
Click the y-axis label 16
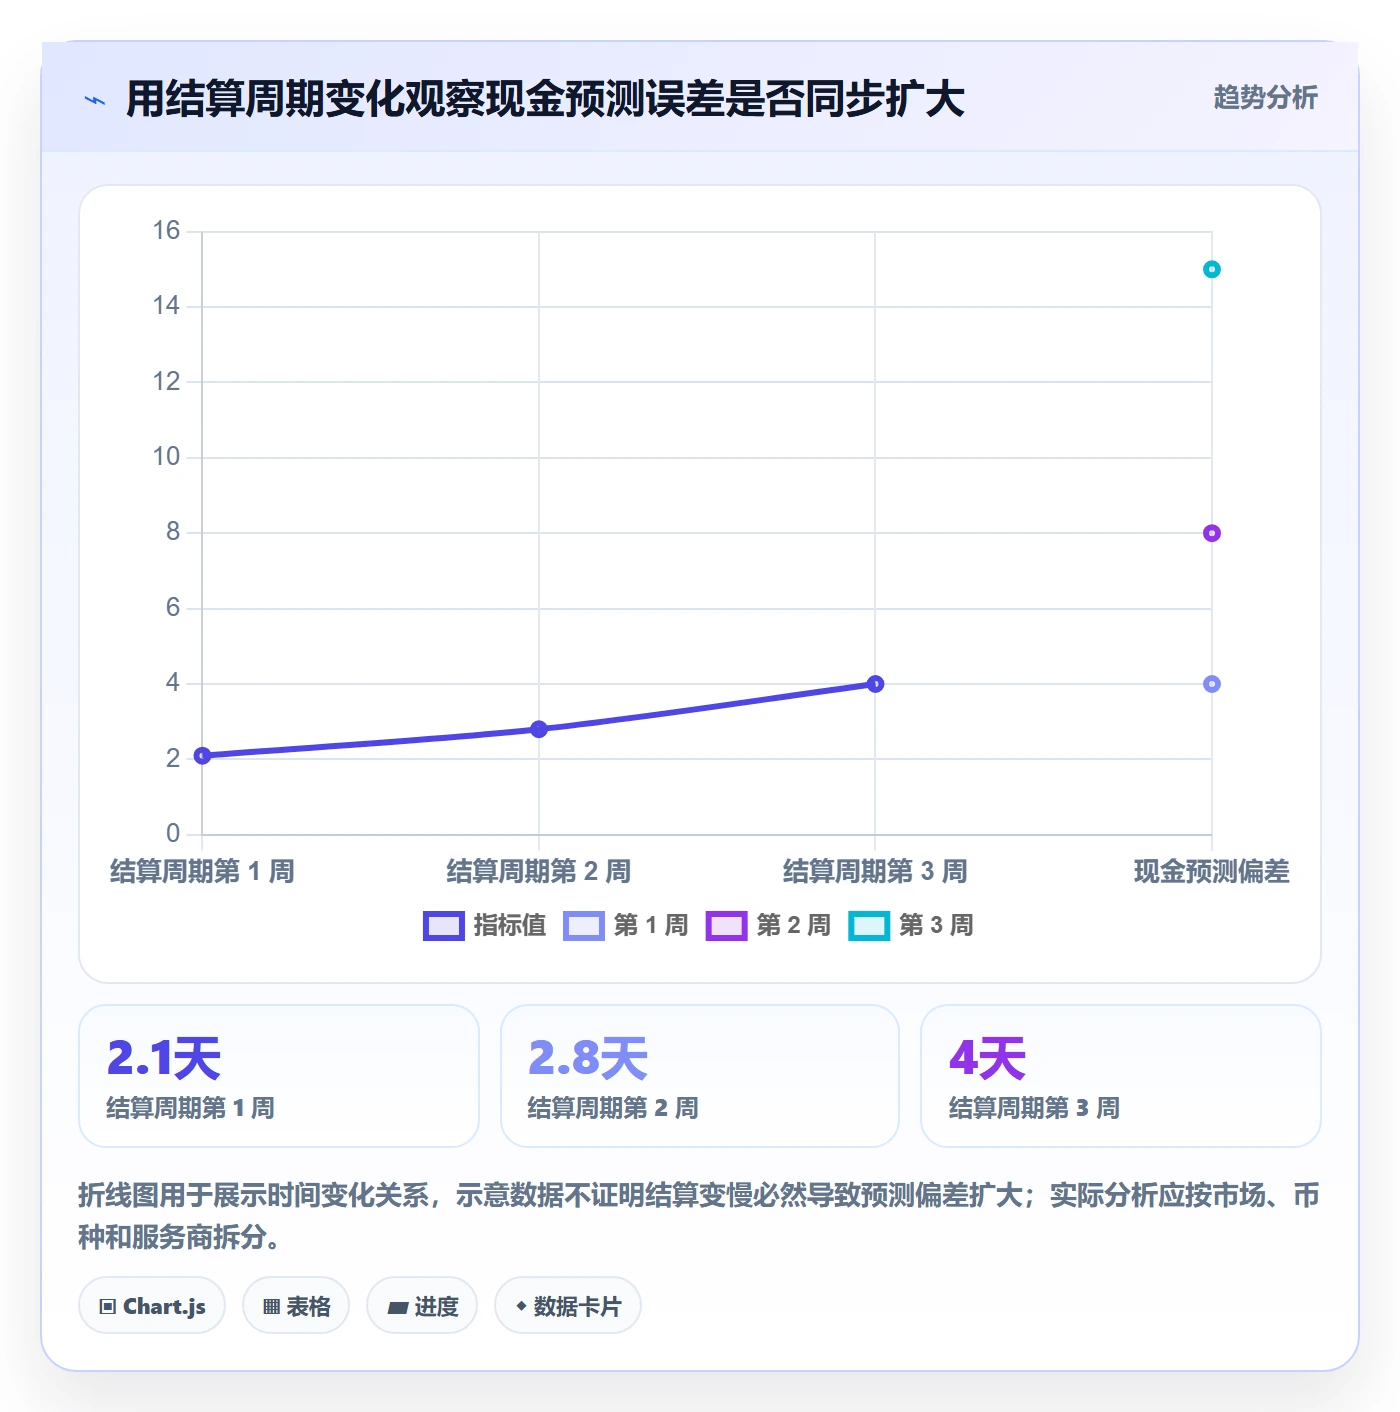(x=166, y=231)
